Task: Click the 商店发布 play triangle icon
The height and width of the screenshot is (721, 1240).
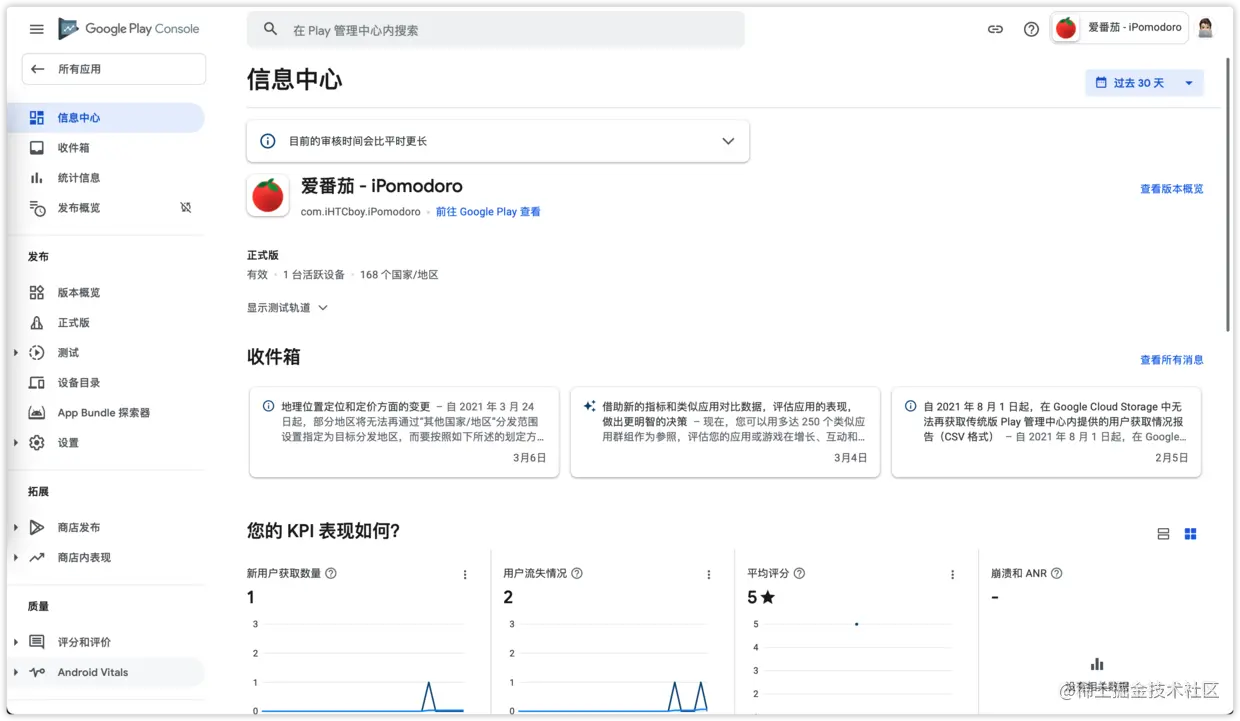Action: [x=37, y=528]
